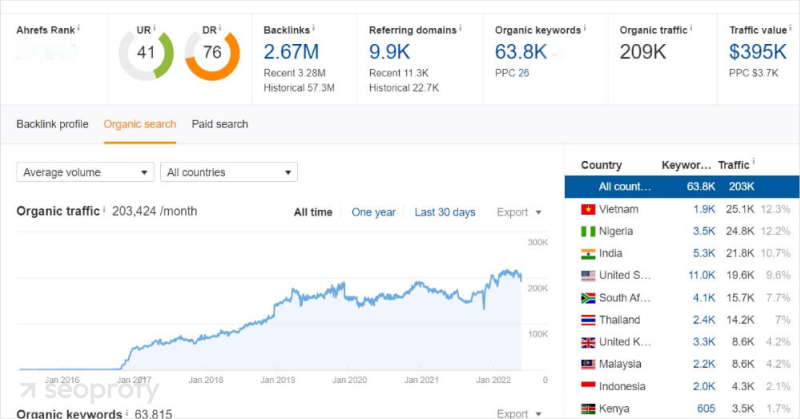
Task: Click the Thailand flag icon
Action: pyautogui.click(x=588, y=320)
